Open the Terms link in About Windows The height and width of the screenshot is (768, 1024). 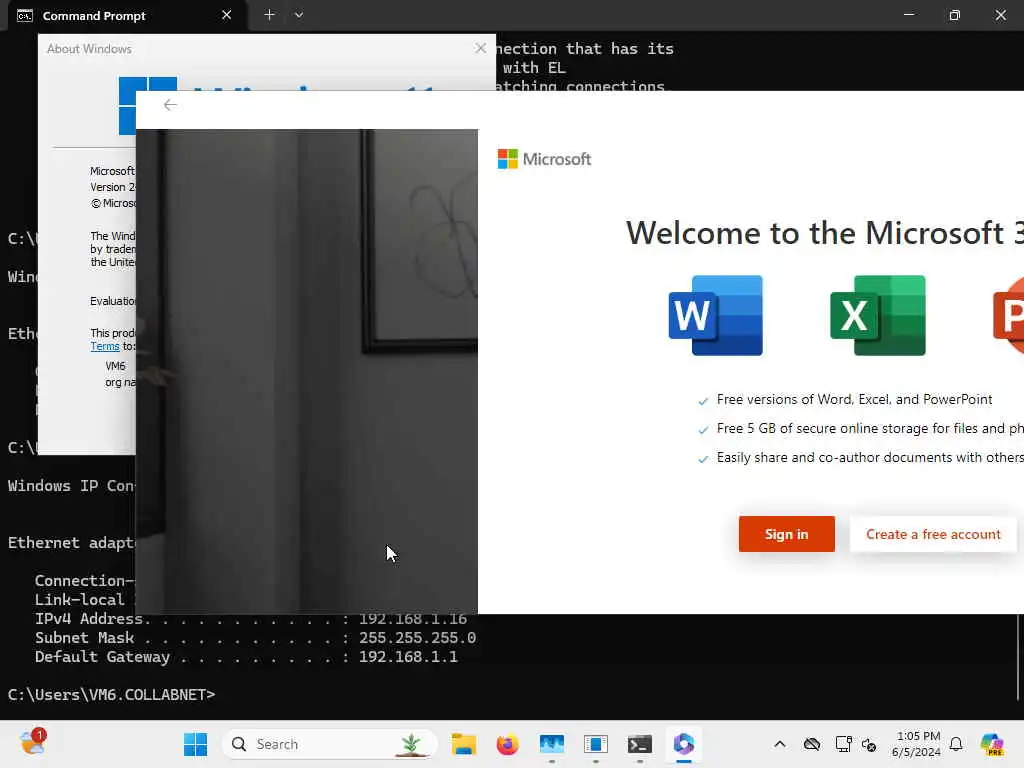point(104,346)
